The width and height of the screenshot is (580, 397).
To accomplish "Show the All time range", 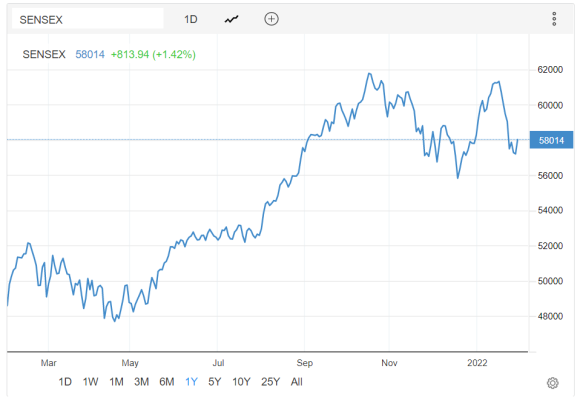I will tap(297, 382).
